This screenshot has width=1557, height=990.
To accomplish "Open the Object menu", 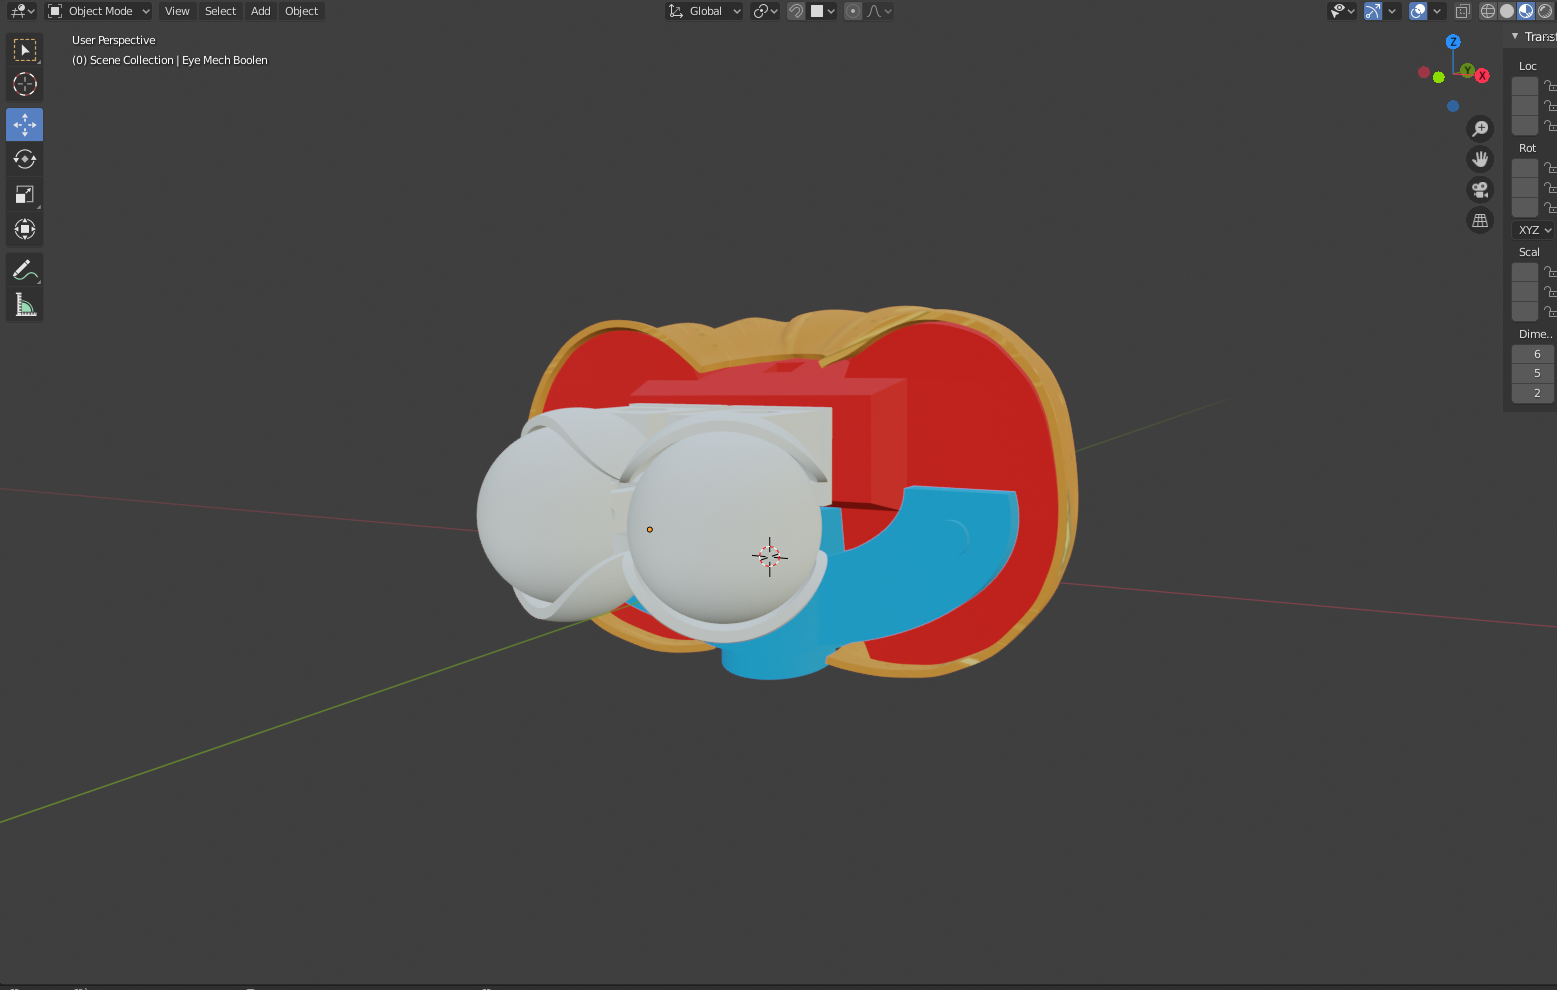I will pos(301,11).
